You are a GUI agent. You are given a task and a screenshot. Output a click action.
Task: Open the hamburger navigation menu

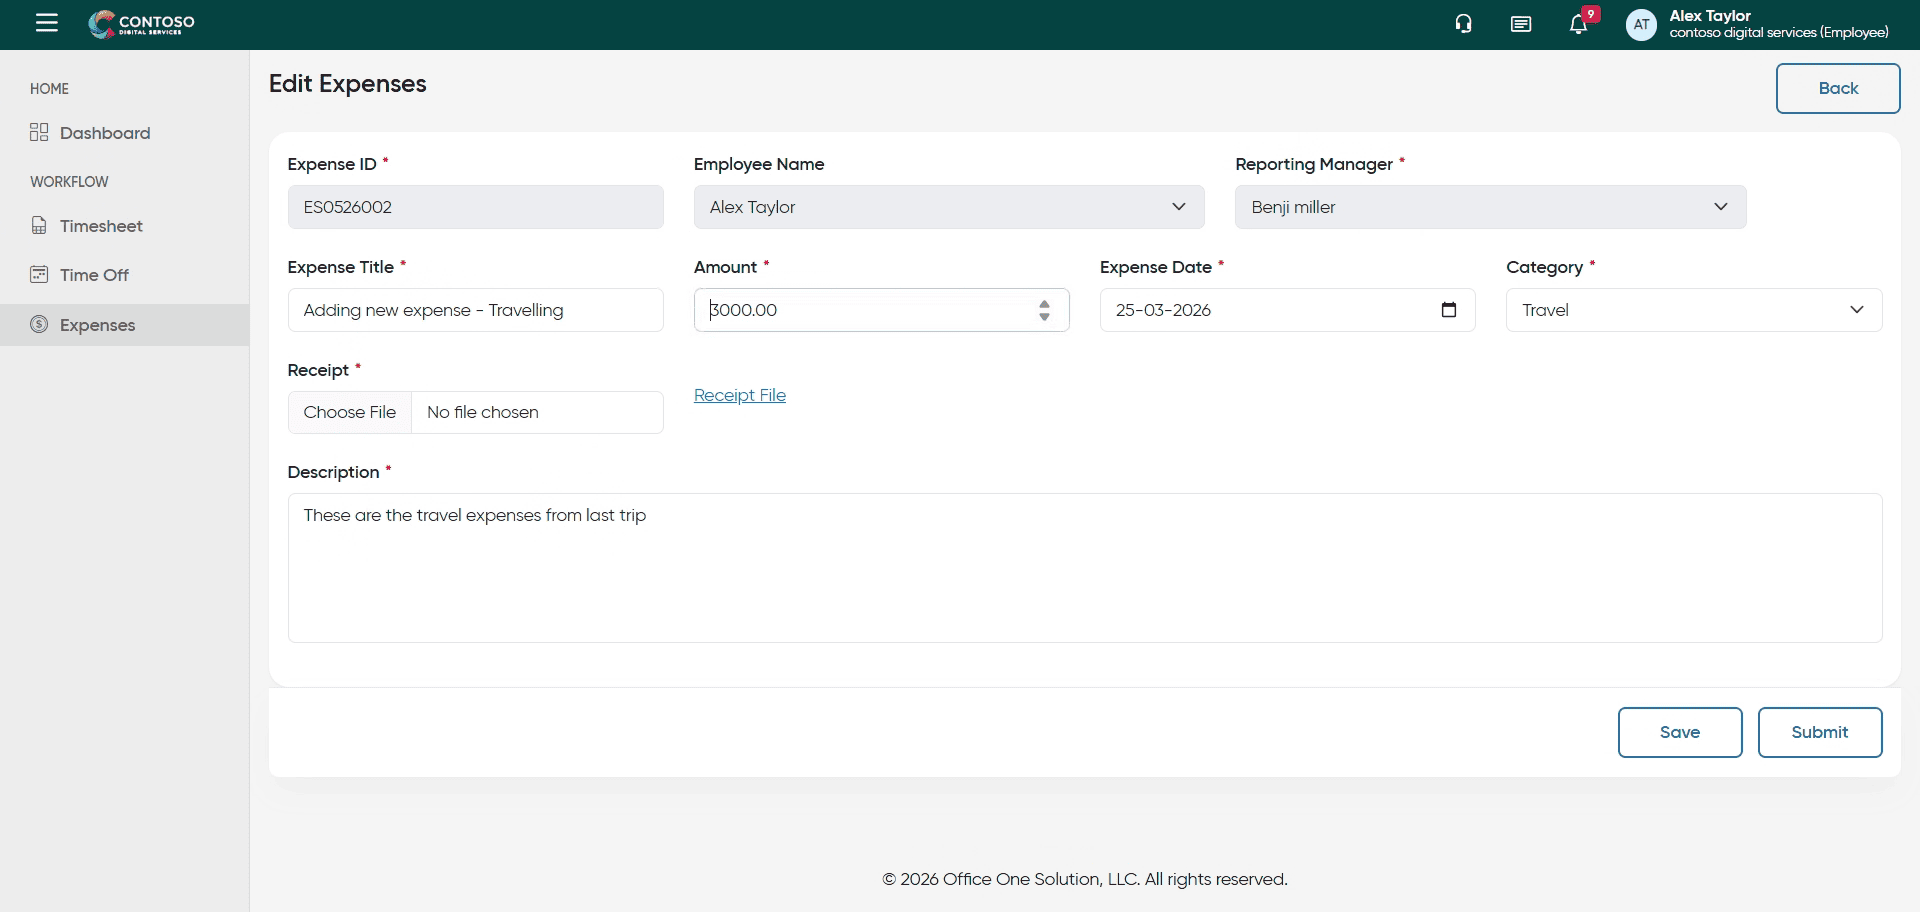click(47, 23)
